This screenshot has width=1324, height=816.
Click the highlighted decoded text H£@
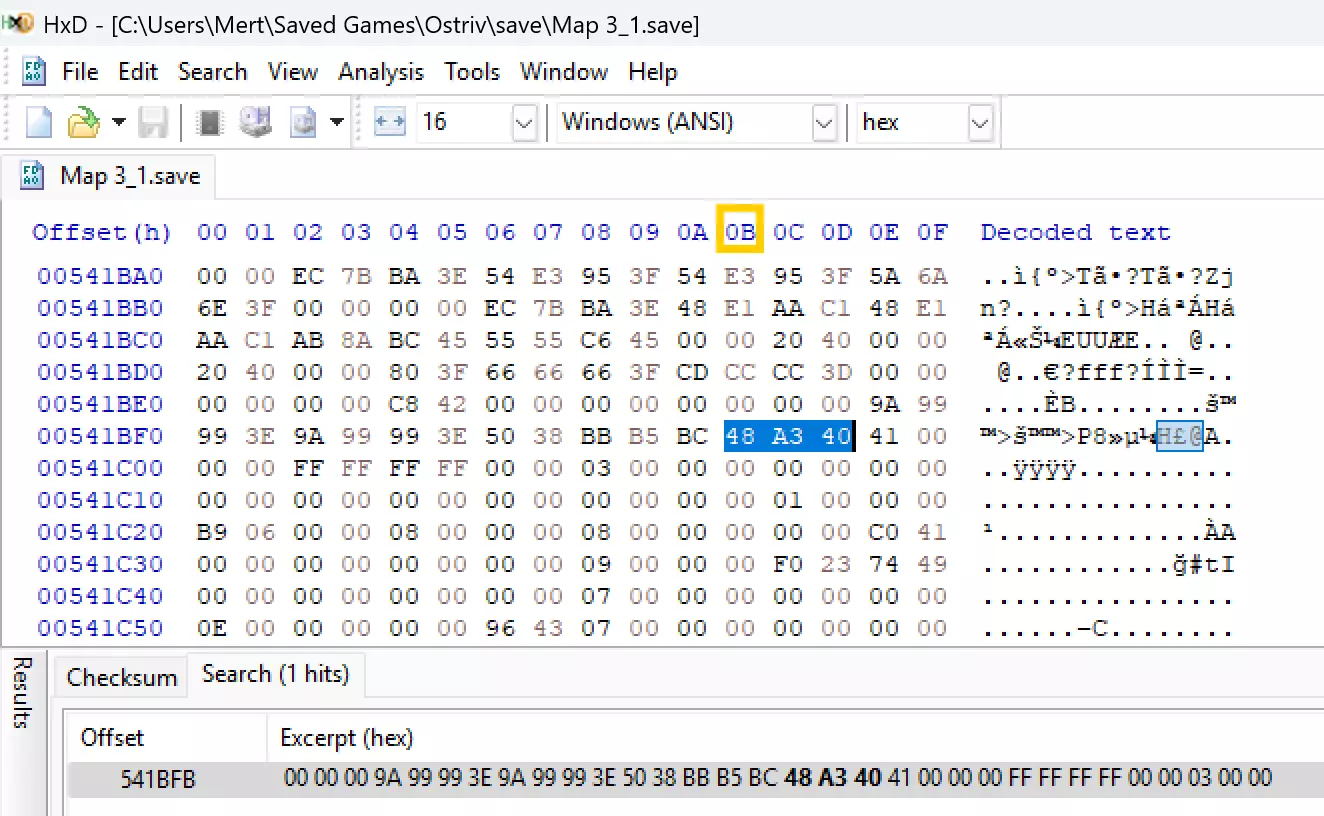tap(1180, 436)
